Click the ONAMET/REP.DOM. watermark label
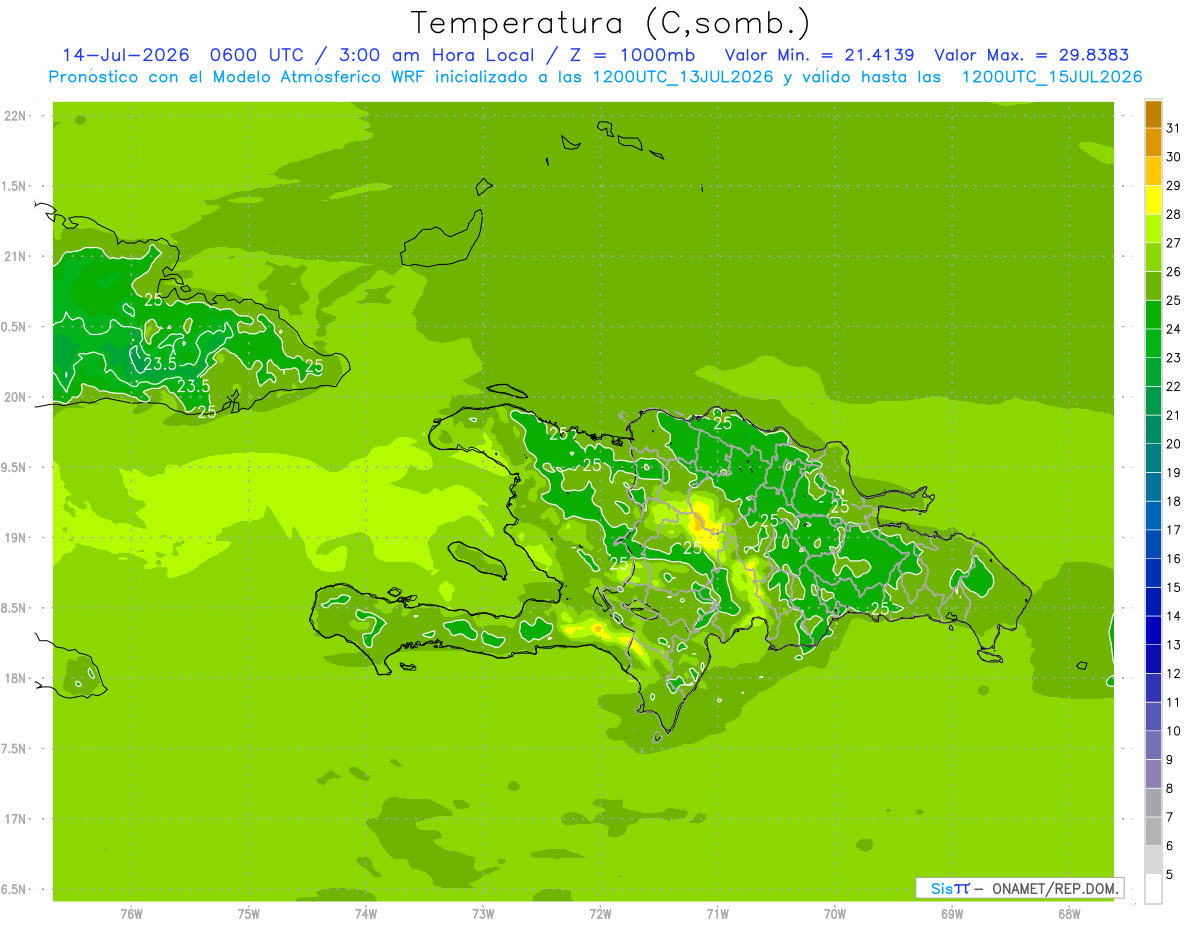Image resolution: width=1200 pixels, height=927 pixels. (x=1053, y=888)
